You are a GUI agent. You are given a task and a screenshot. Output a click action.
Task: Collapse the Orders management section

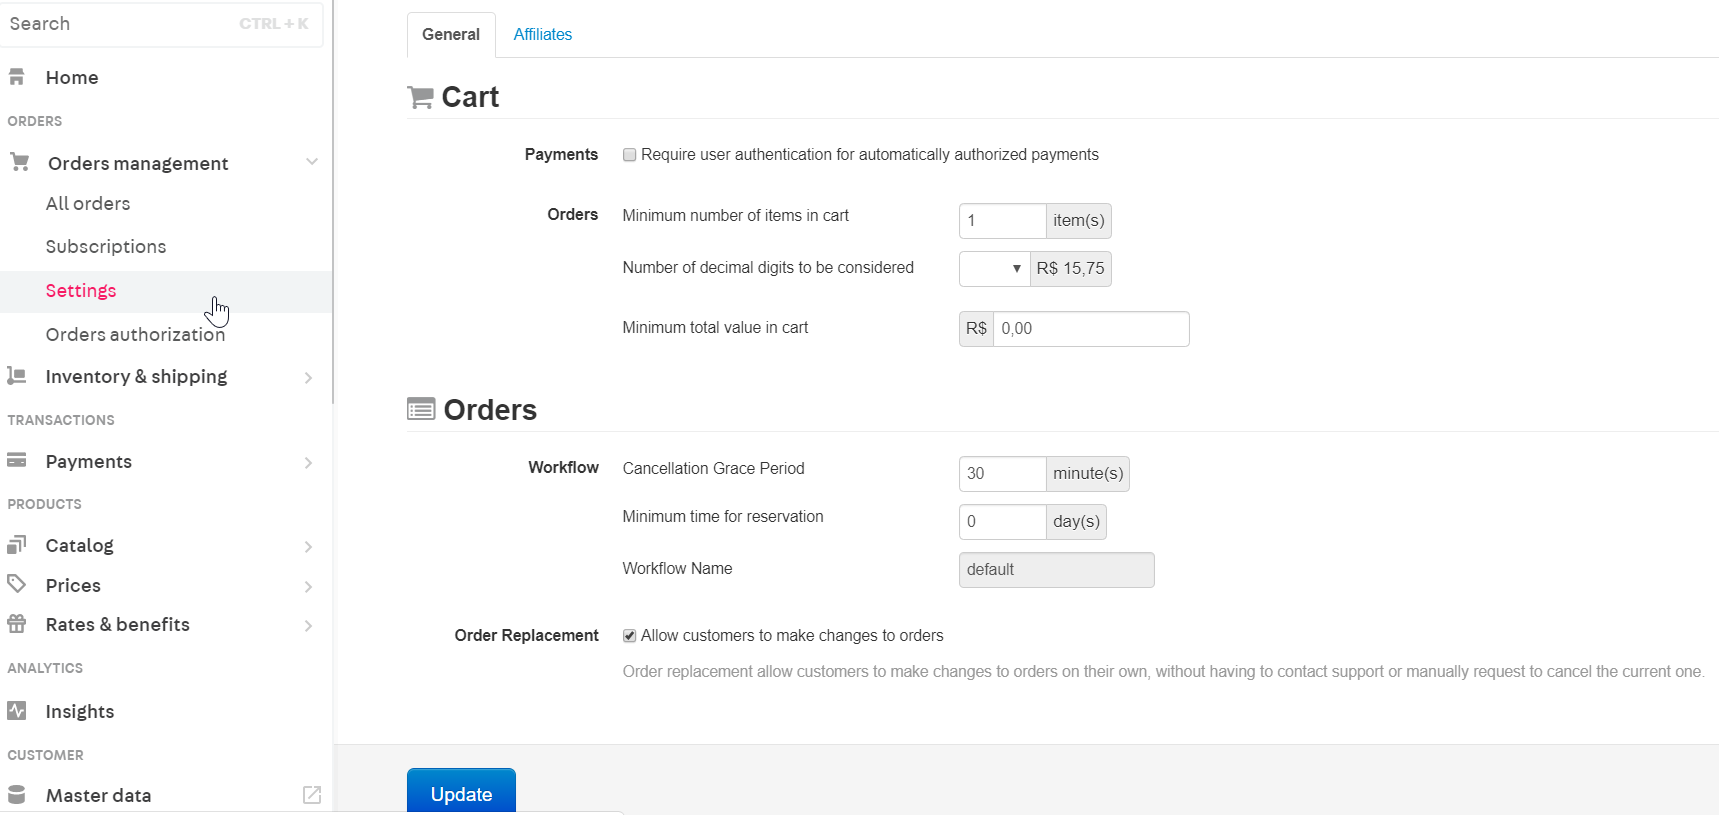312,162
